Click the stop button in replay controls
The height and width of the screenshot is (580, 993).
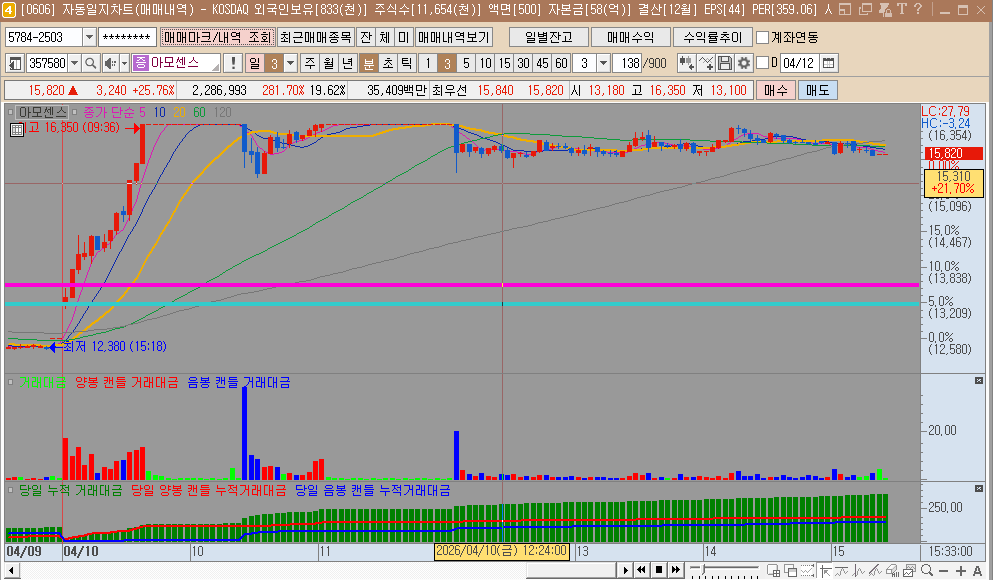659,570
